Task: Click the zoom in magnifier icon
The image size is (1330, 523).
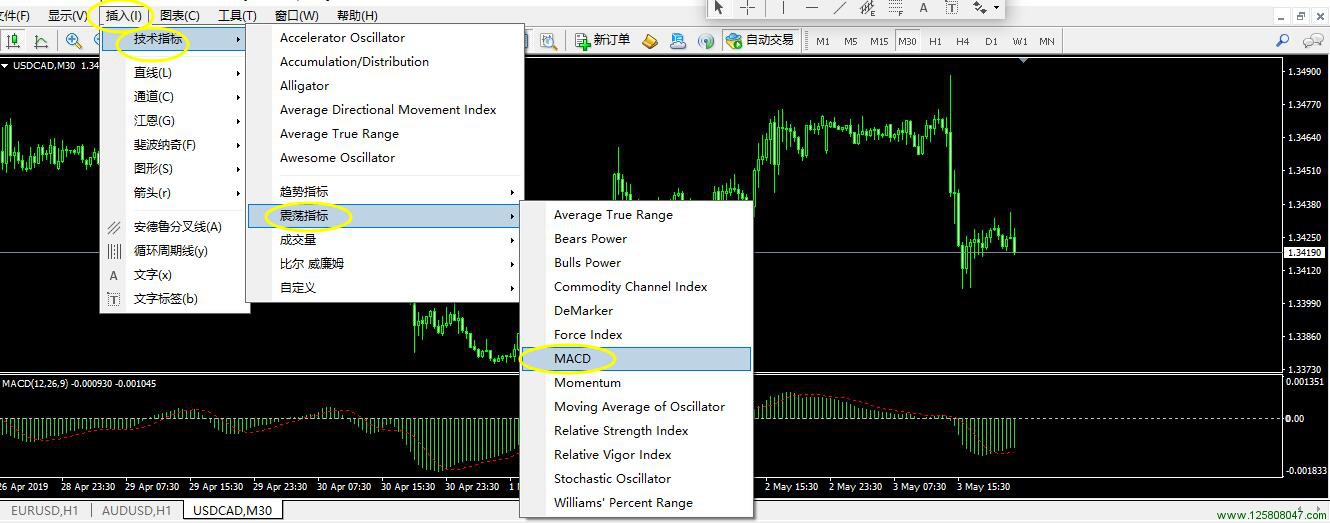Action: [74, 41]
